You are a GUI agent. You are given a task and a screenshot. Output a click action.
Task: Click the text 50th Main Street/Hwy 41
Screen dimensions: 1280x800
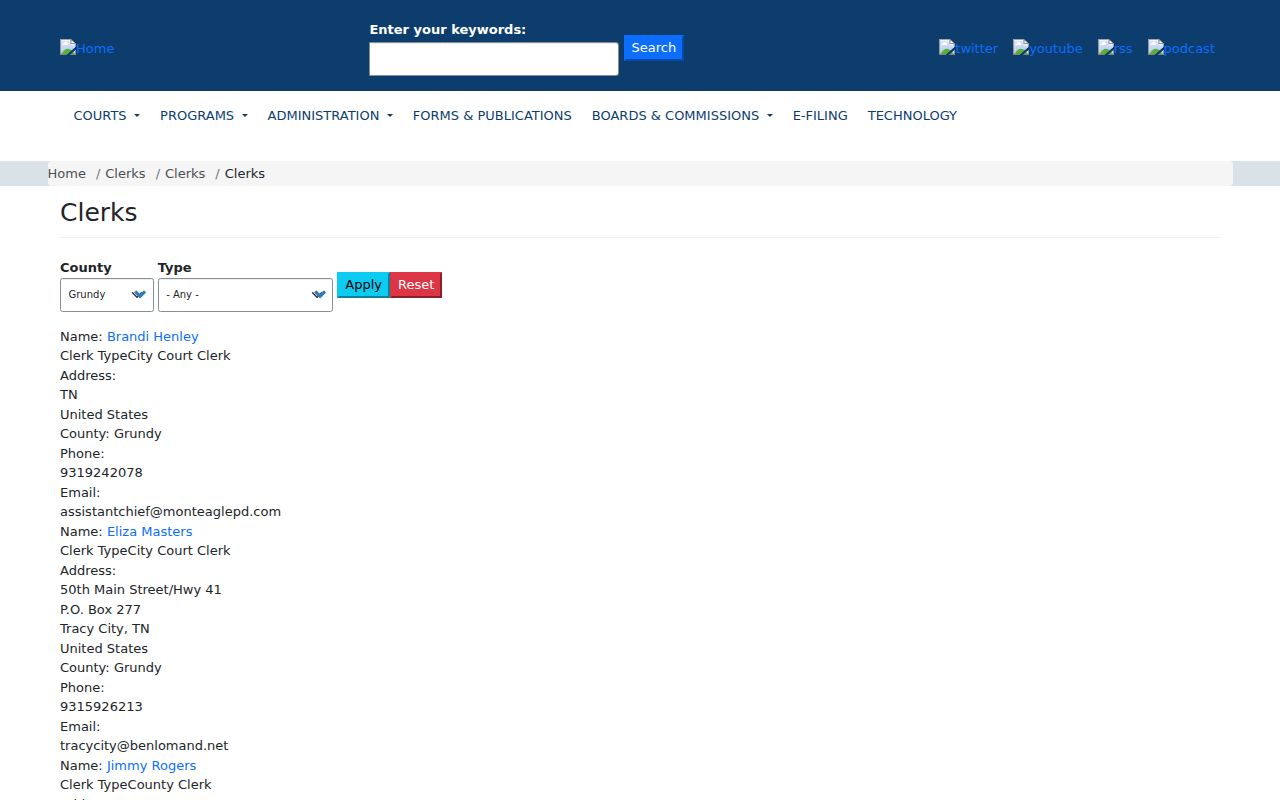141,589
